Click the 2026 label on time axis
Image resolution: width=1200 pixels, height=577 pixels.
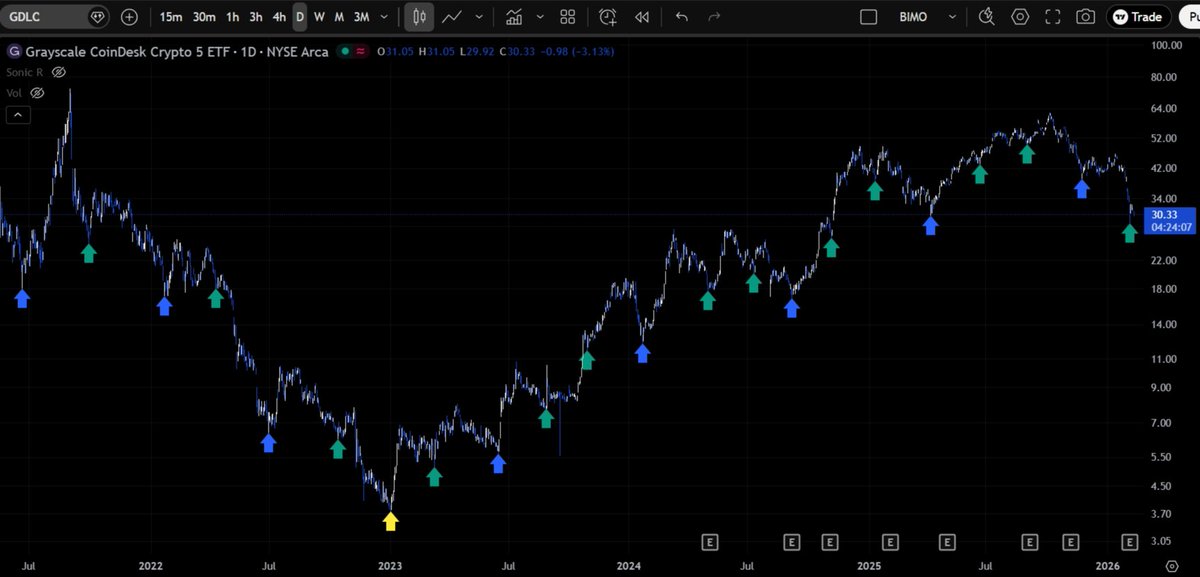tap(1110, 565)
